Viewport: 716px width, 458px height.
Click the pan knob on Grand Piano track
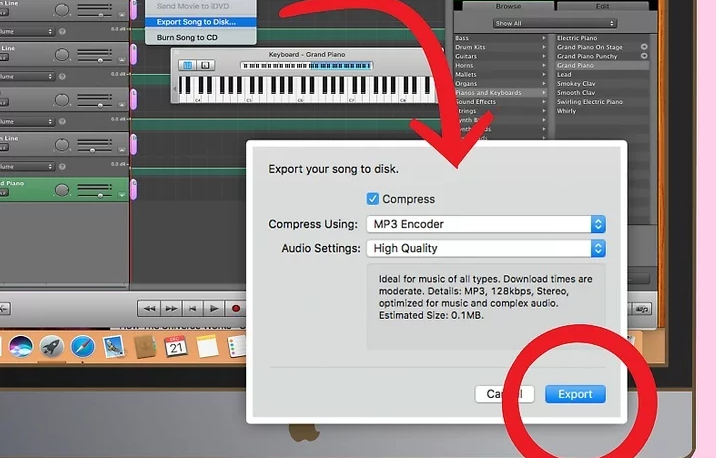[62, 190]
